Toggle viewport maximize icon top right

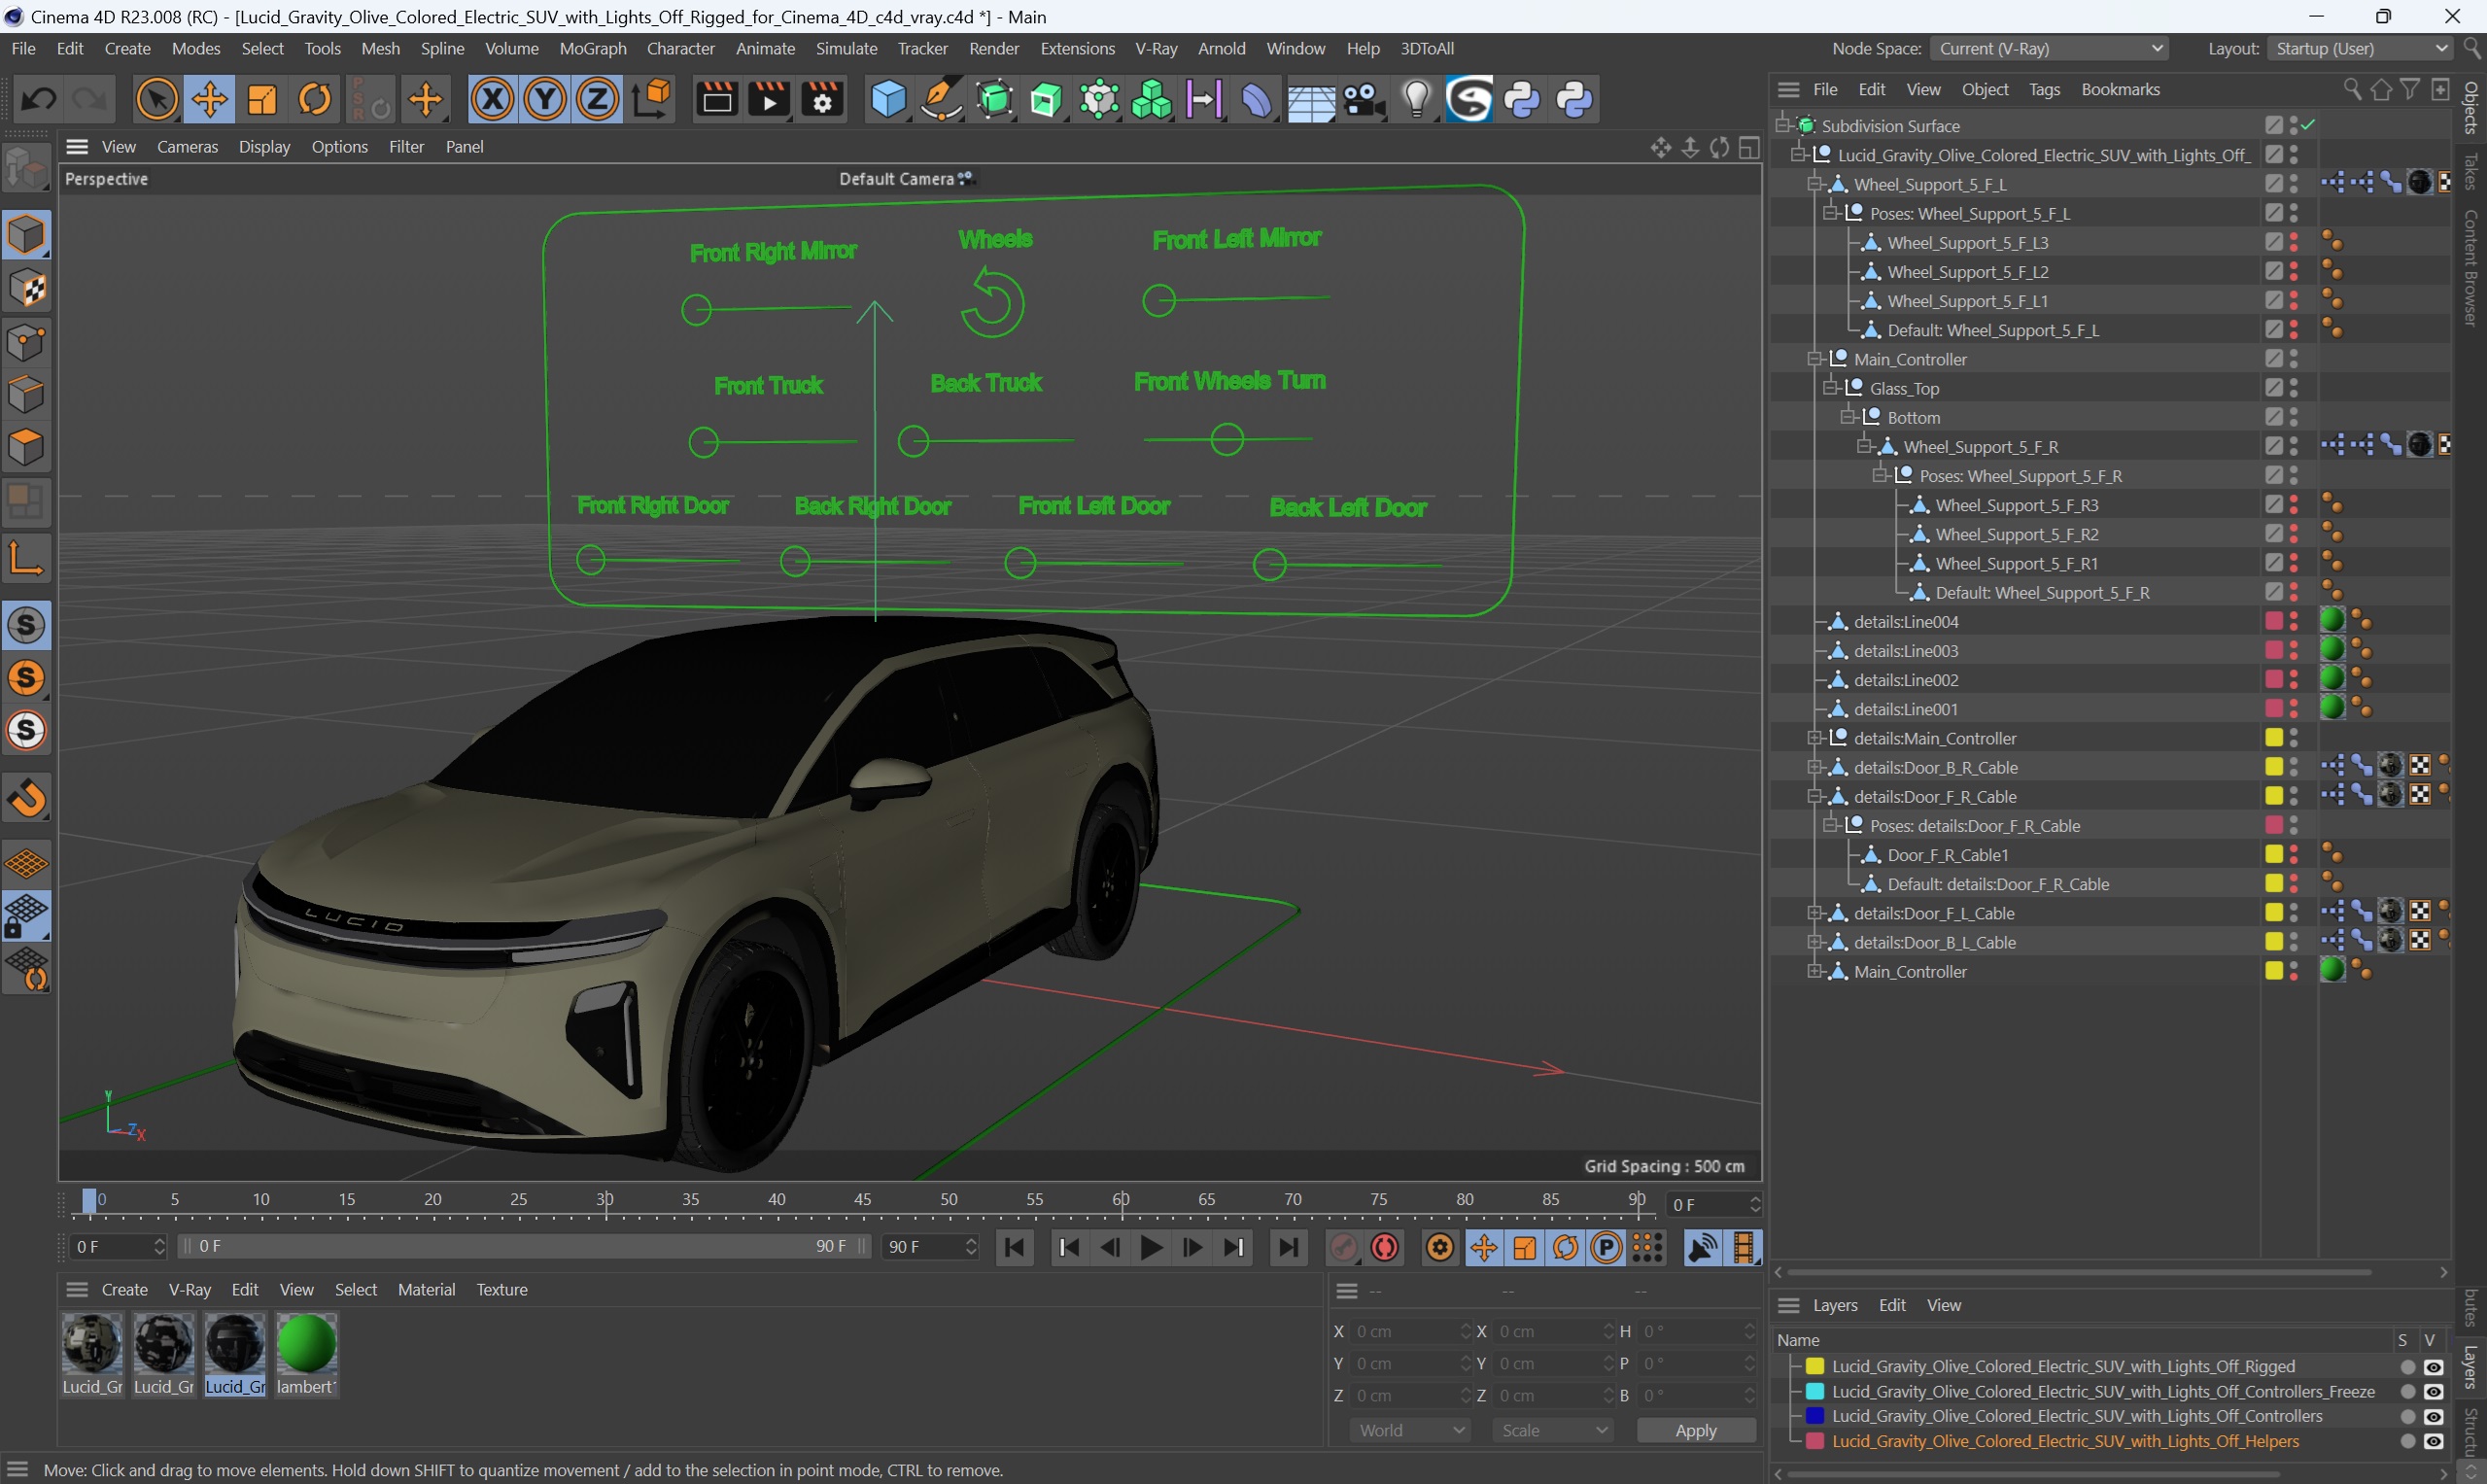point(1748,148)
